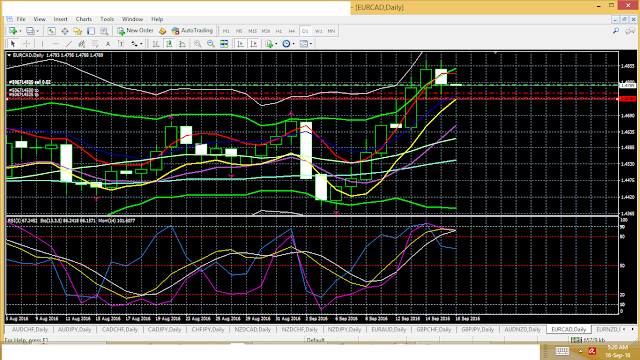Viewport: 640px width, 360px height.
Task: Click the New Order button
Action: click(x=136, y=31)
